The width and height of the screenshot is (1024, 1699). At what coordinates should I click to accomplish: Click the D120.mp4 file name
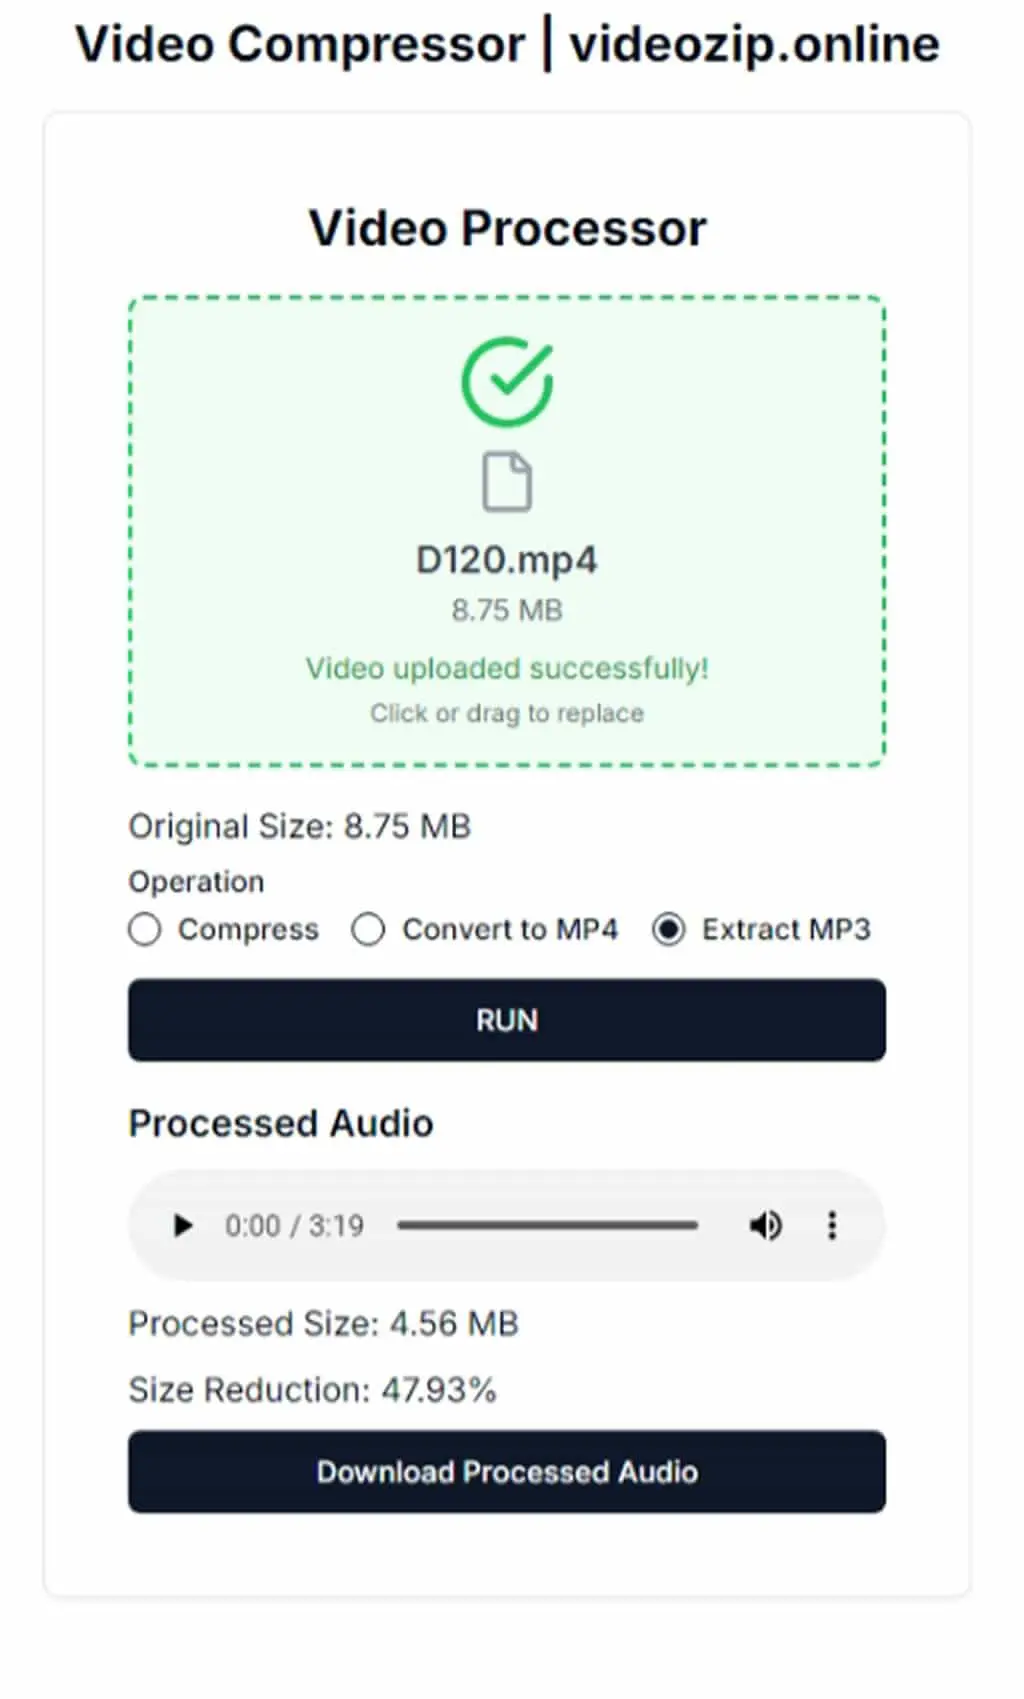click(x=507, y=560)
